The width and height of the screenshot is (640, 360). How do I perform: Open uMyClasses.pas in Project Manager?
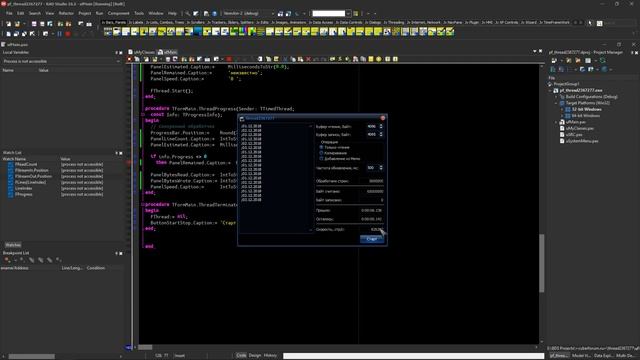click(x=580, y=128)
